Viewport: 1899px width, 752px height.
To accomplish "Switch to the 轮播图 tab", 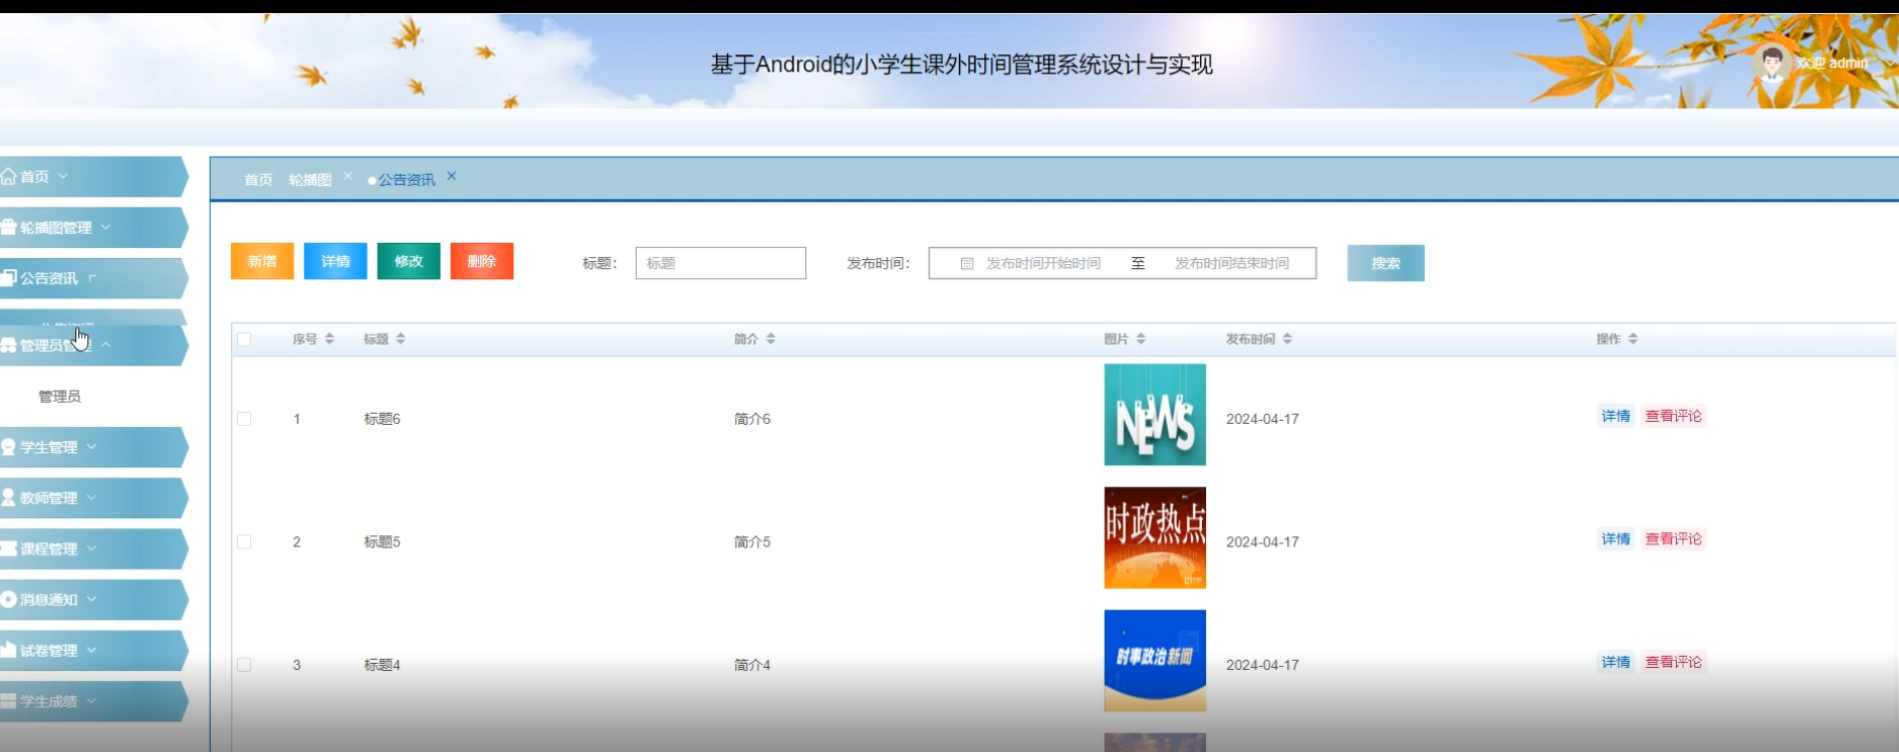I will click(310, 180).
